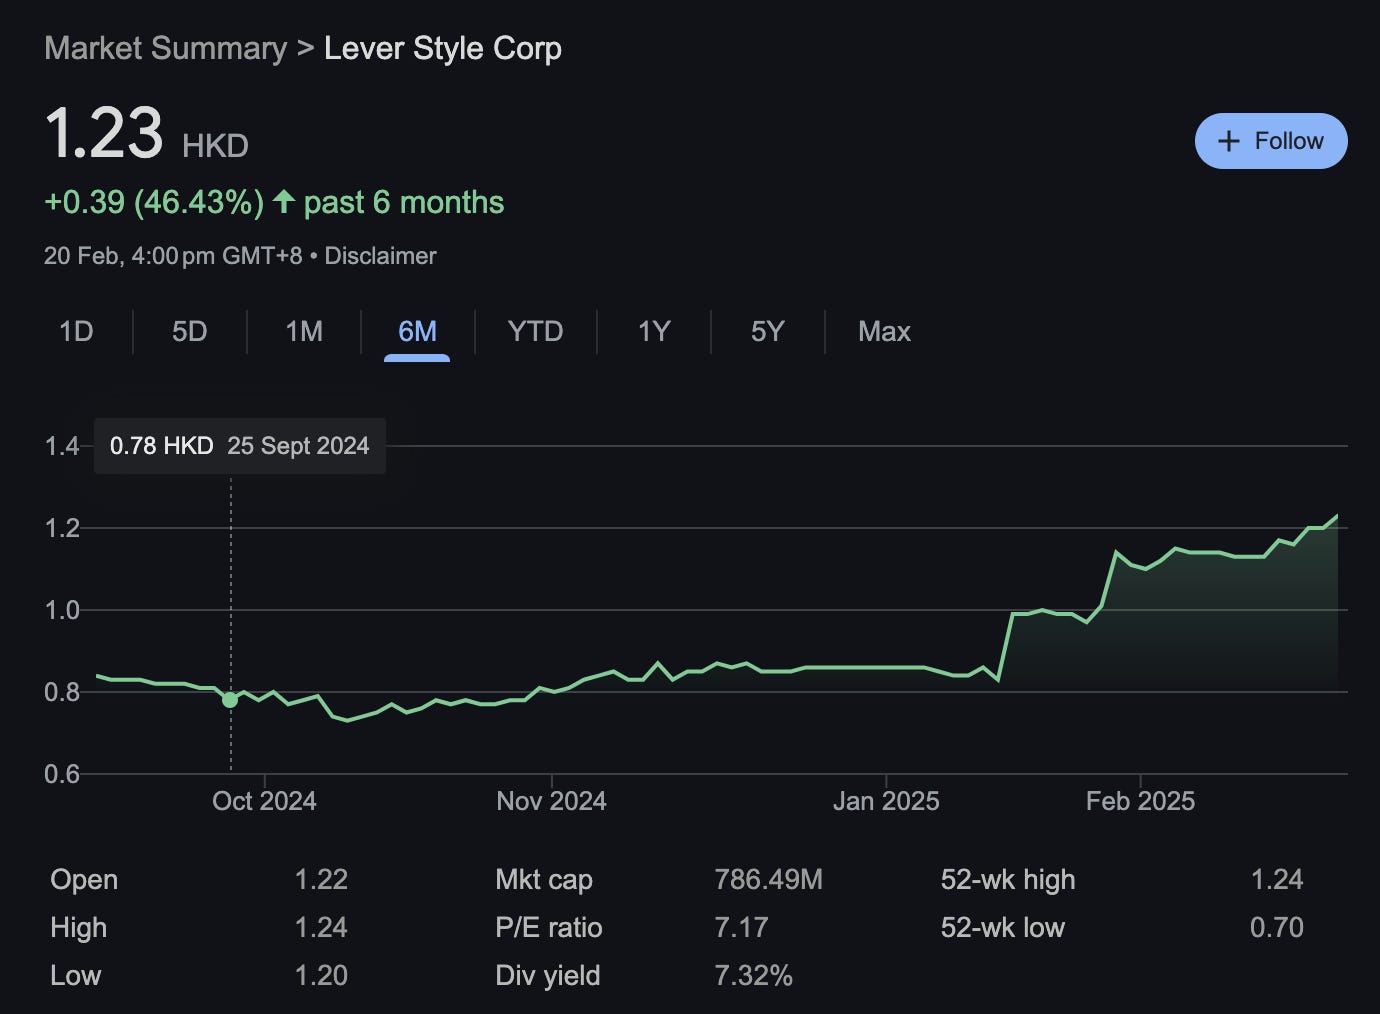Screen dimensions: 1380x1014
Task: Select the 5Y time range tab
Action: [x=768, y=331]
